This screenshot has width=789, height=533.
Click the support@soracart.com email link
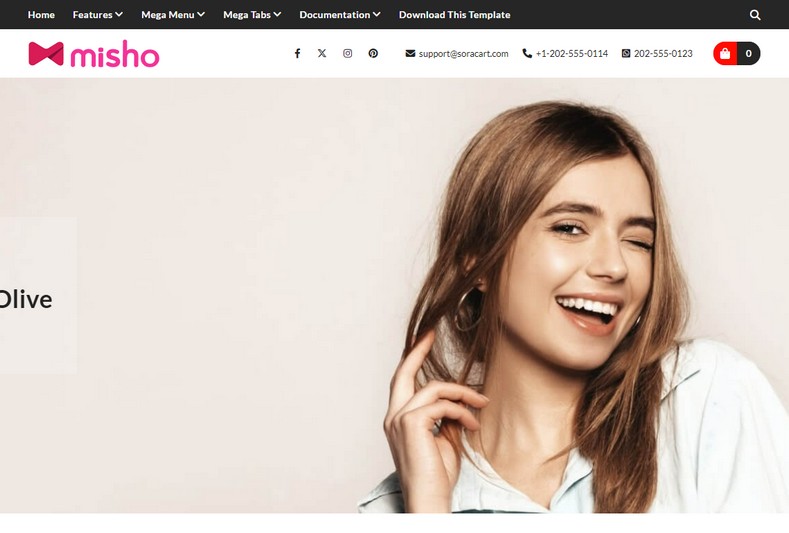(463, 53)
